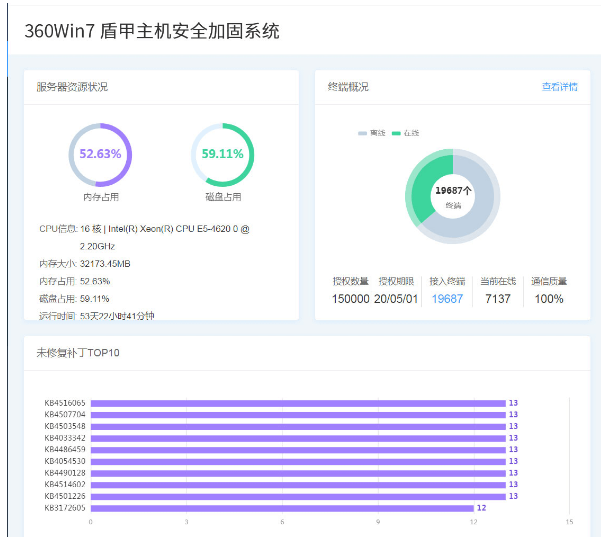
Task: Click the 终端概况 panel title
Action: point(348,87)
